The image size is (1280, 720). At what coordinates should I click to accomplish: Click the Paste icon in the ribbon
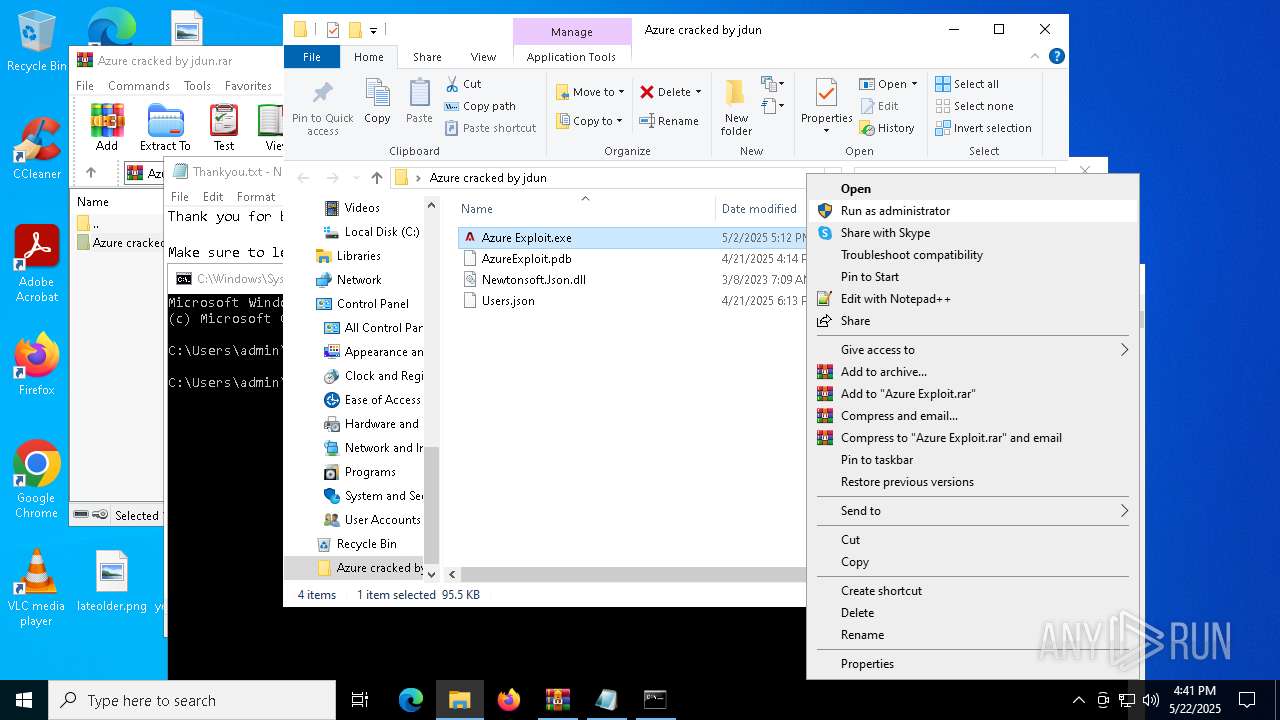tap(419, 94)
